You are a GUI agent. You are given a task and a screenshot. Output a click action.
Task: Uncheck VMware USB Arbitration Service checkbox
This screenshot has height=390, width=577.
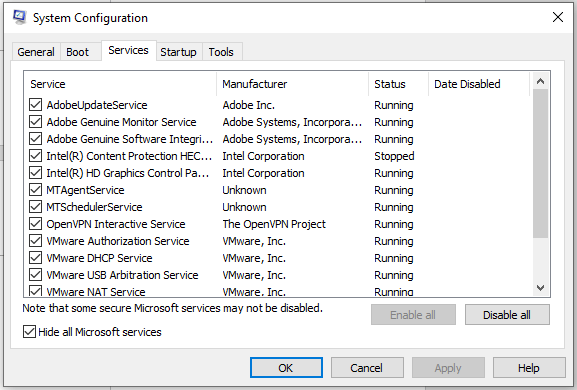[35, 274]
